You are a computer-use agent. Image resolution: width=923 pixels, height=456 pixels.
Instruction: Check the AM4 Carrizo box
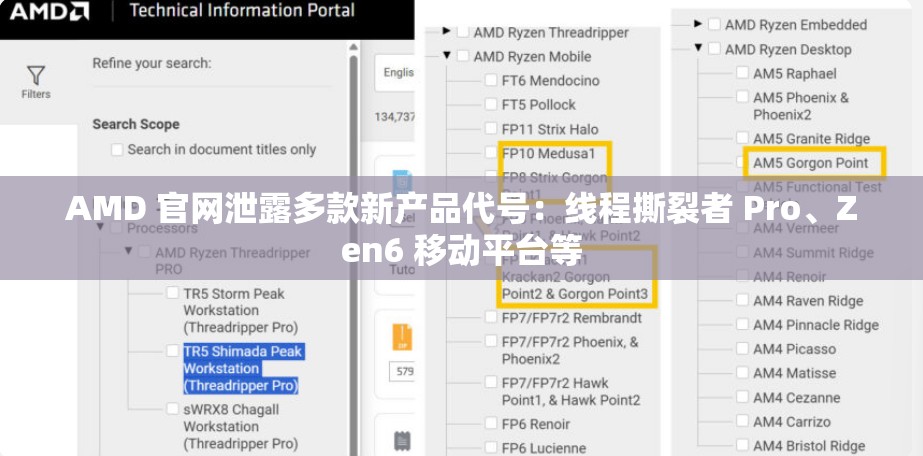742,421
